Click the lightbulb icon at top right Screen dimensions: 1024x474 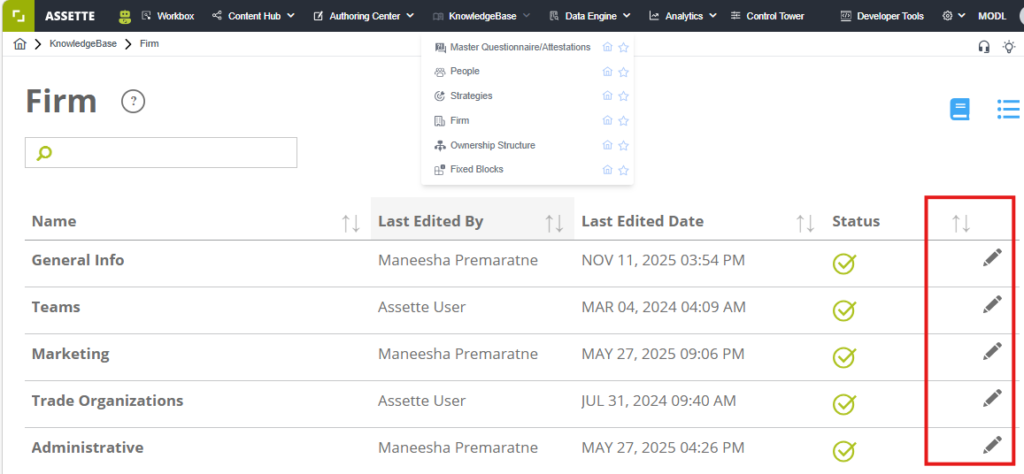coord(1008,46)
